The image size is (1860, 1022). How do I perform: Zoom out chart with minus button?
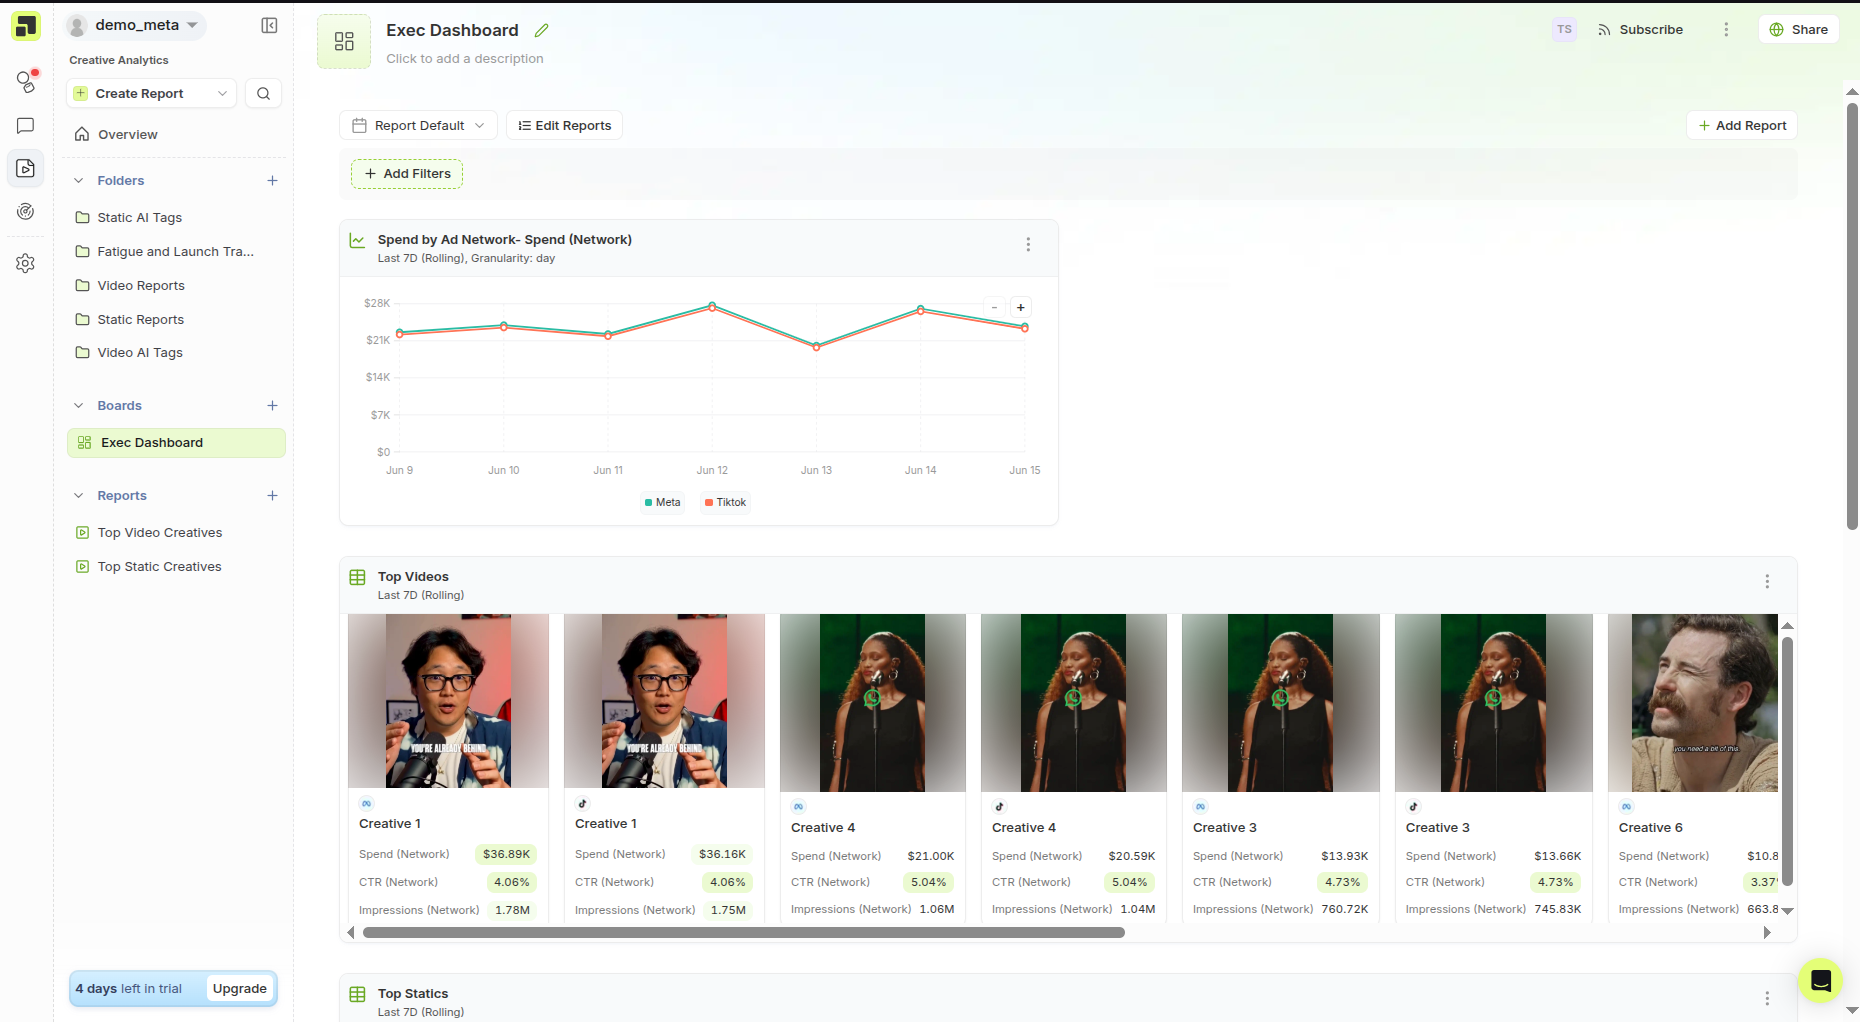994,307
